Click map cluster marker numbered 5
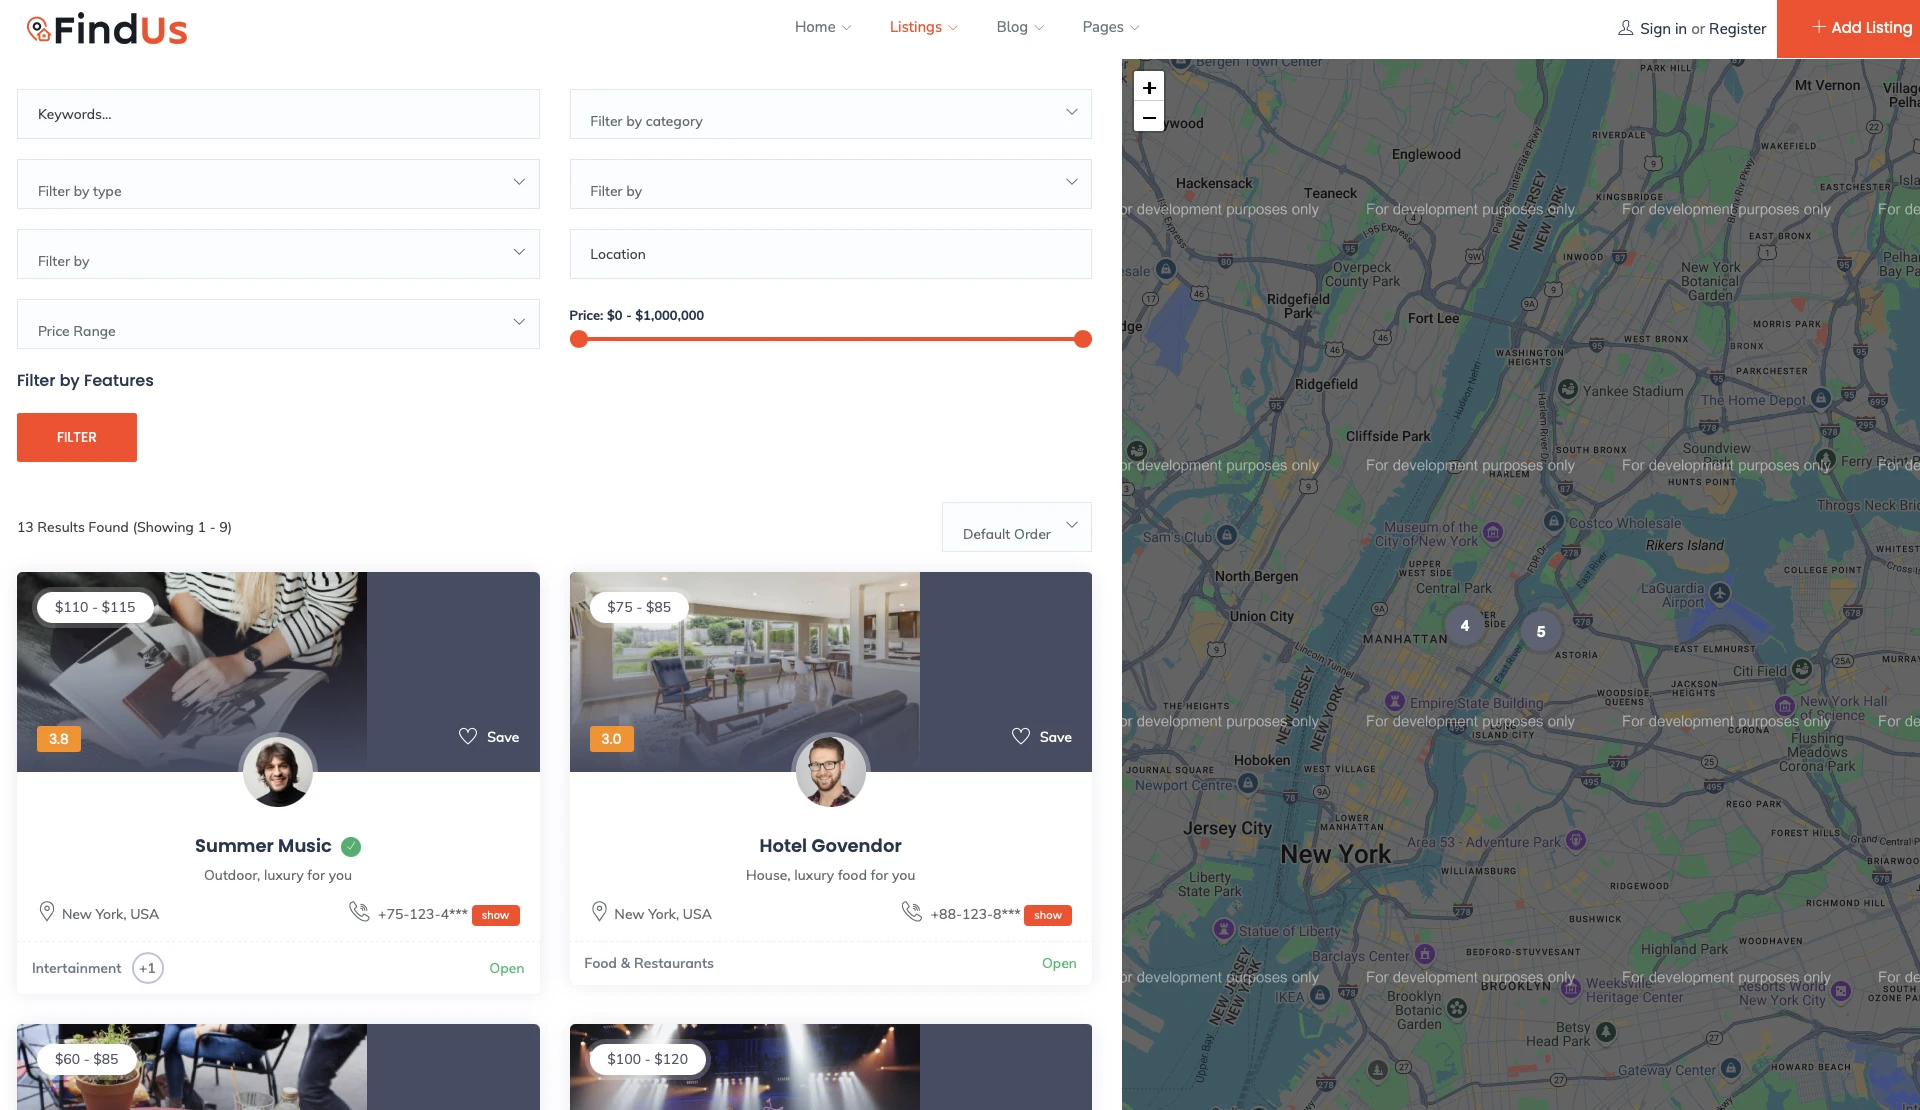Viewport: 1920px width, 1110px height. tap(1541, 632)
